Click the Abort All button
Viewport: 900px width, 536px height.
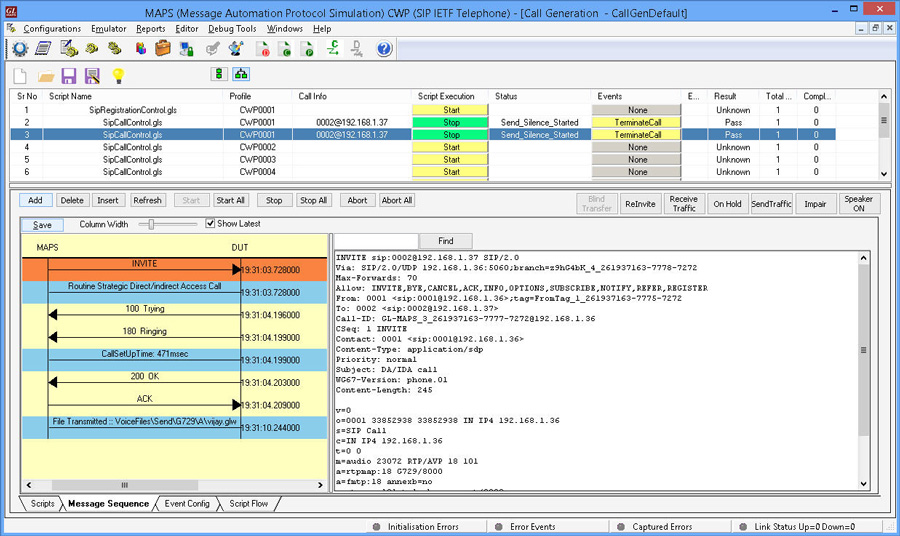point(397,200)
